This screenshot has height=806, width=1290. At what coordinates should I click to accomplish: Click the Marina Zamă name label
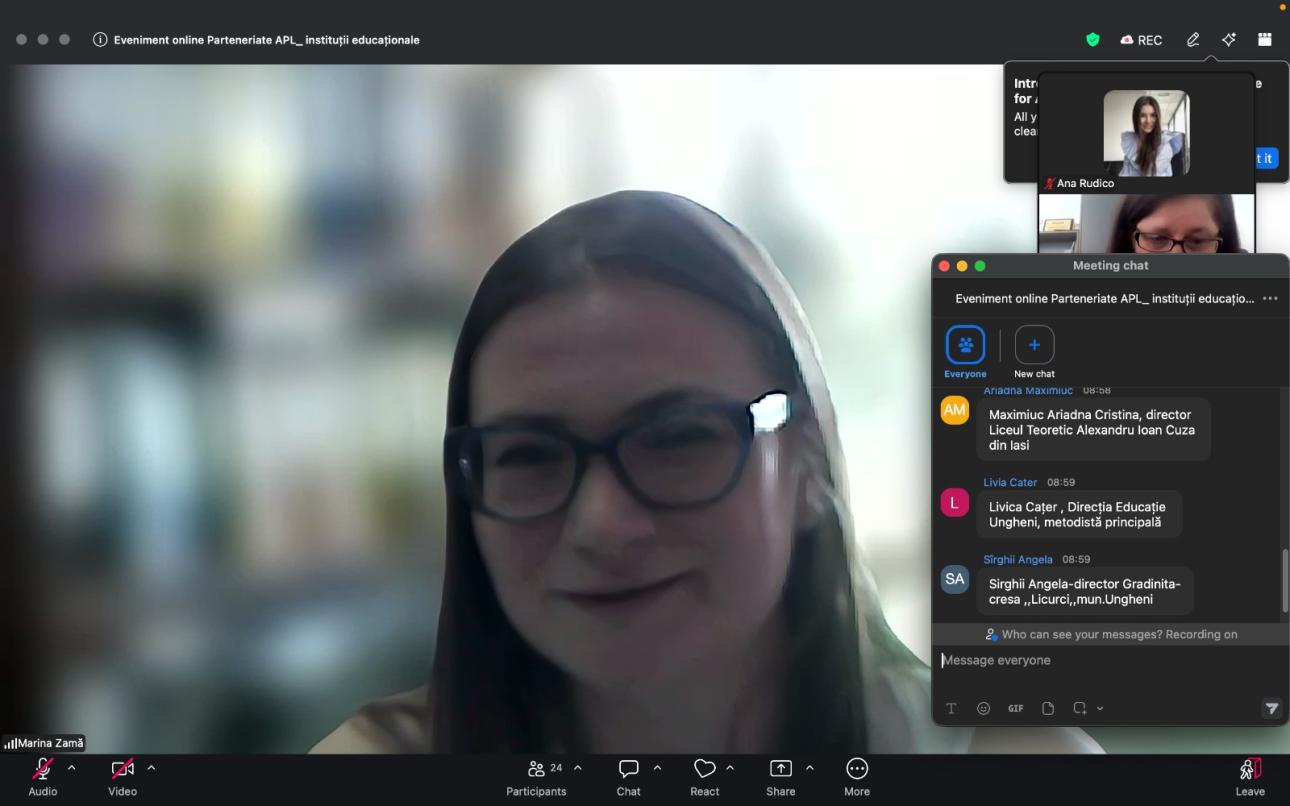coord(50,744)
